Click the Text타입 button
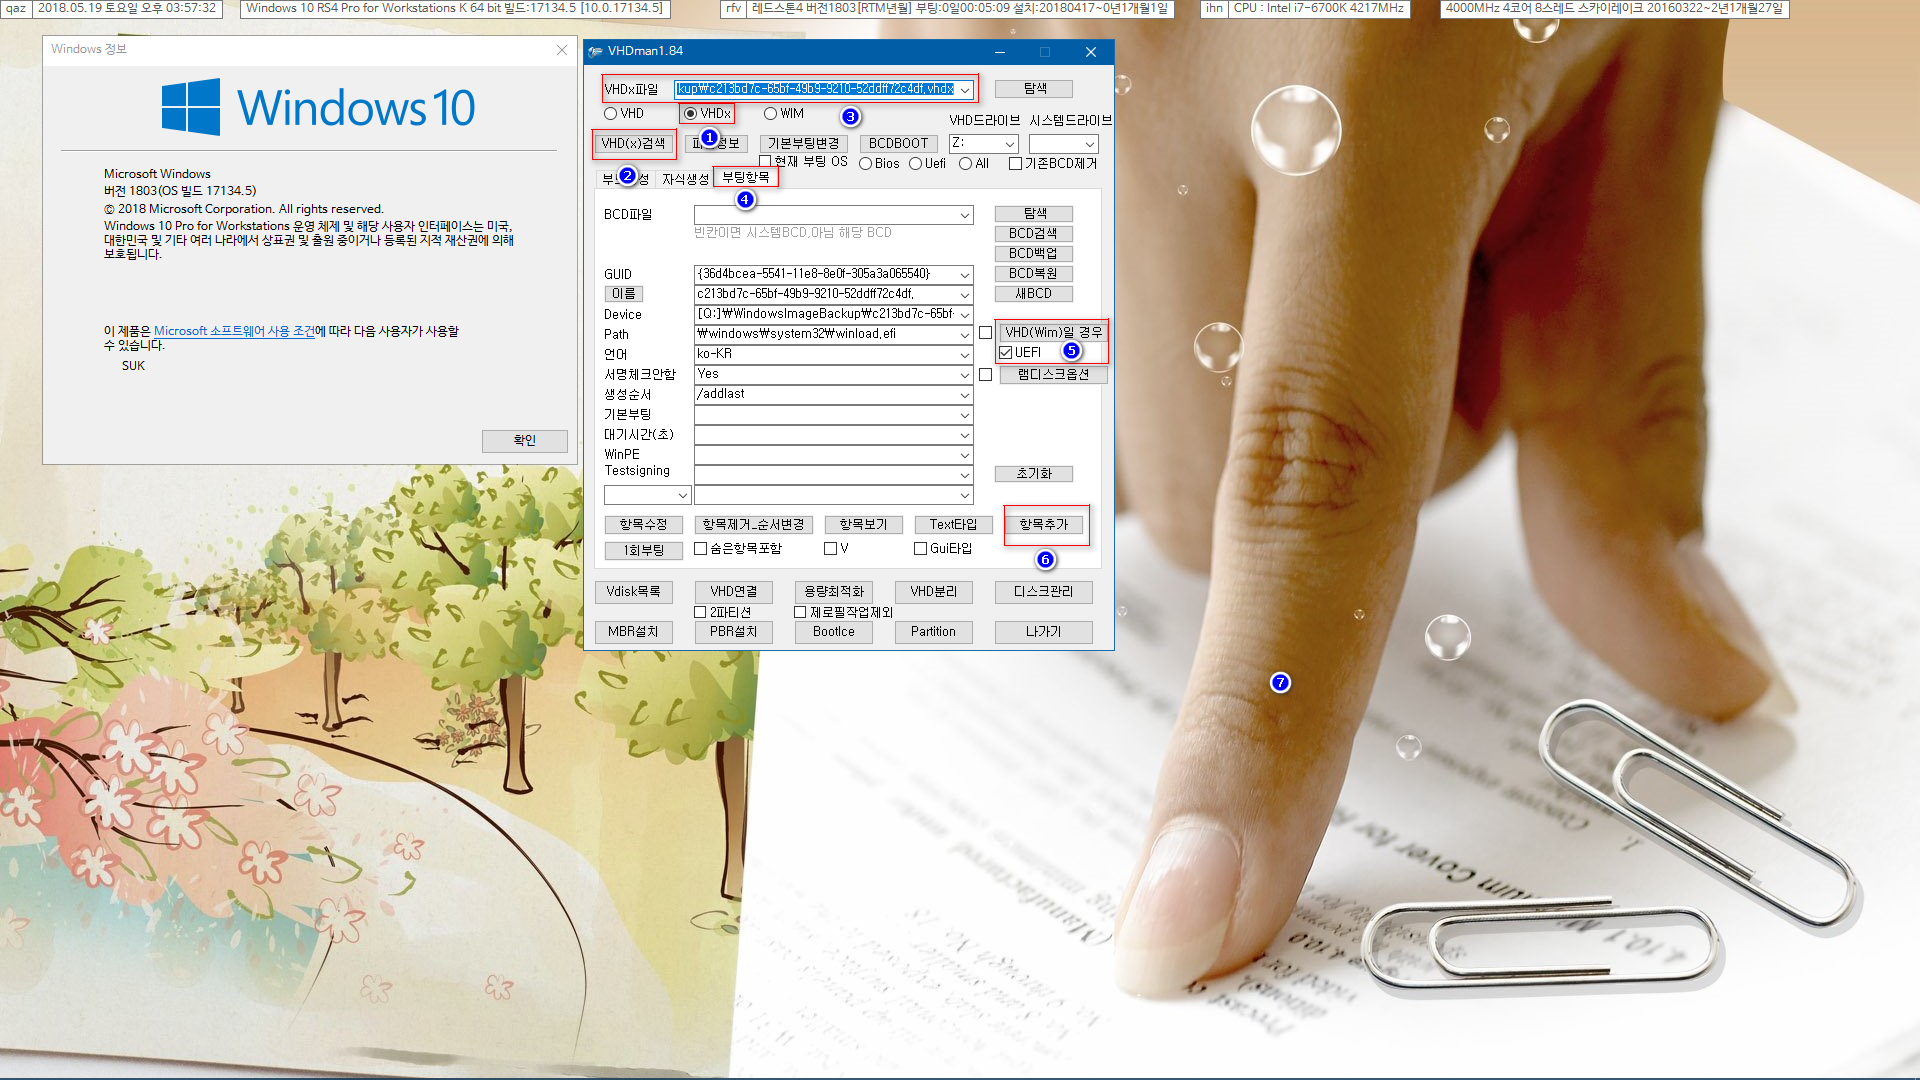 tap(953, 525)
